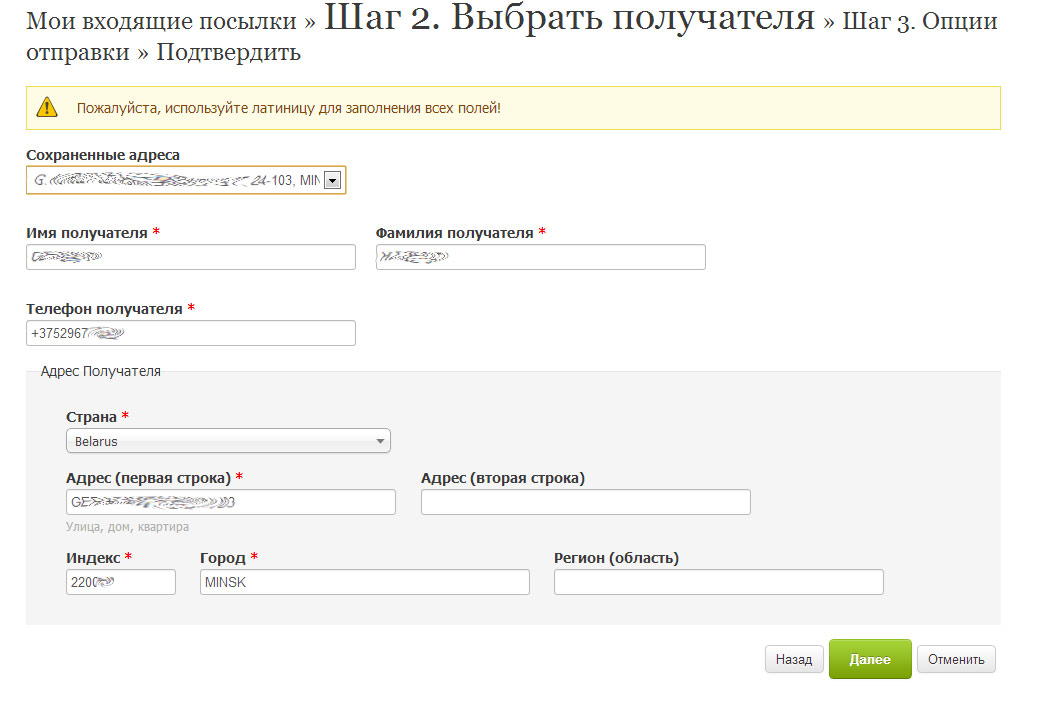Viewport: 1046px width, 705px height.
Task: Click the Город field containing MINSK
Action: [x=364, y=582]
